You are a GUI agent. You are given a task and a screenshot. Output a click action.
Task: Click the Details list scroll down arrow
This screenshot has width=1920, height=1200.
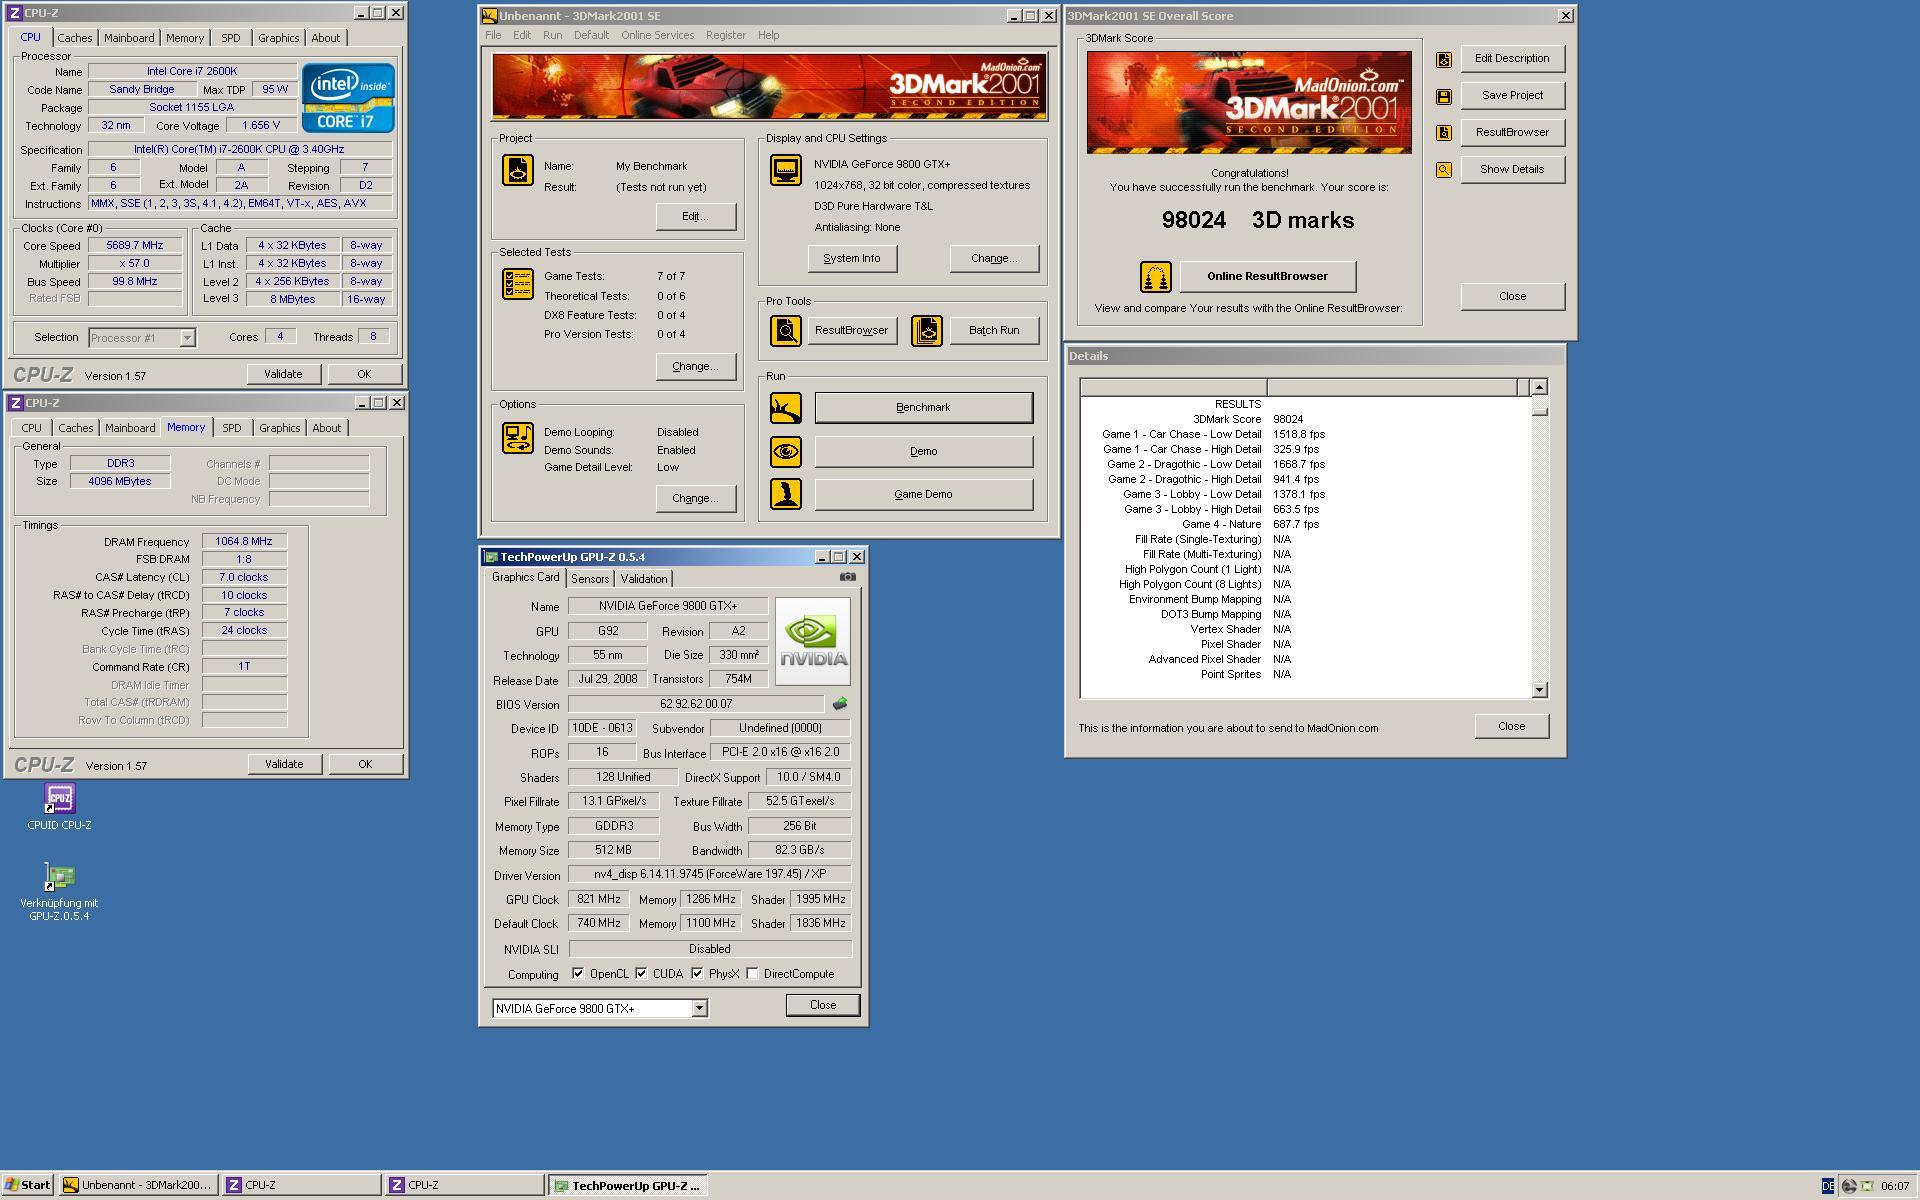(1539, 690)
